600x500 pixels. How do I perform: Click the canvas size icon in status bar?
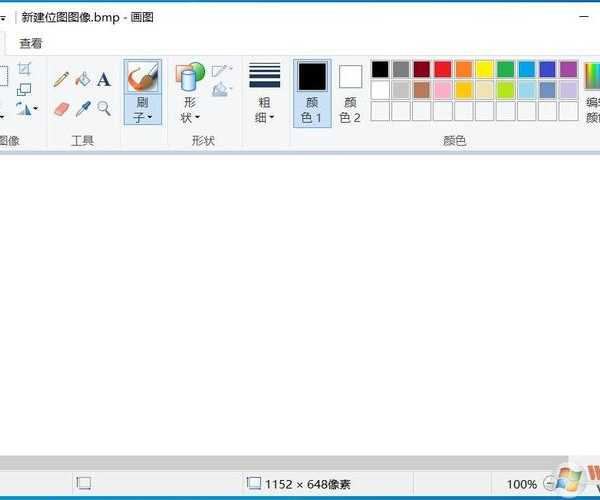pos(253,483)
